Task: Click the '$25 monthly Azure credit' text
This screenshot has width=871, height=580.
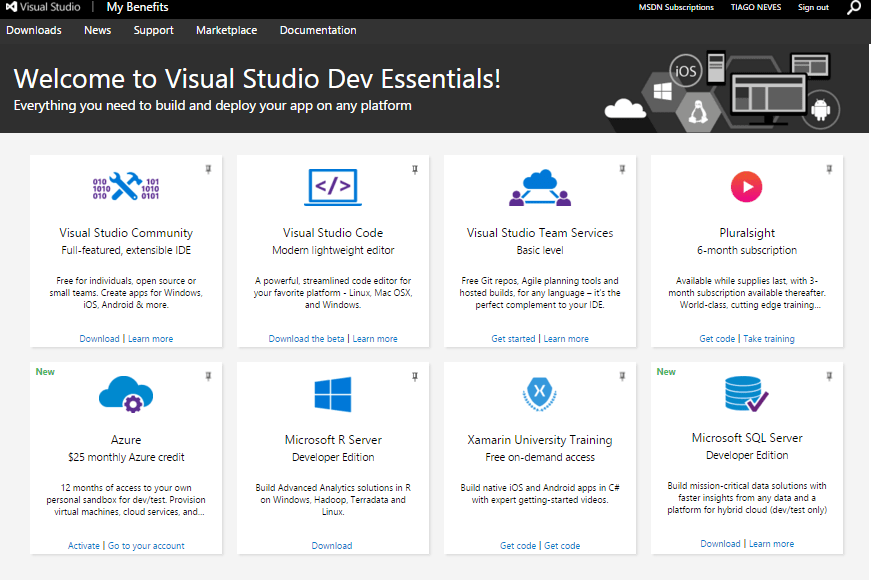Action: (126, 457)
